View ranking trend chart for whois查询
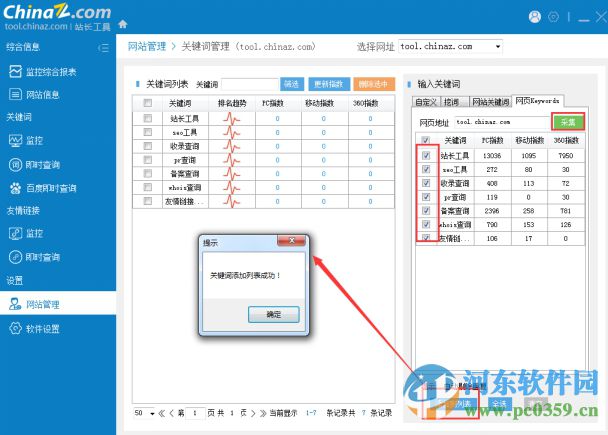Viewport: 608px width, 435px height. click(x=231, y=188)
